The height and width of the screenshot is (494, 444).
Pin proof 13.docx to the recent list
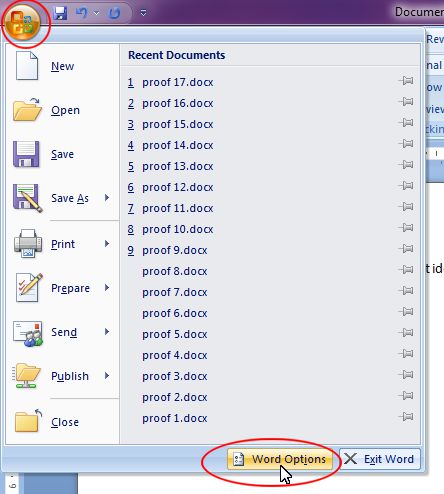click(406, 164)
